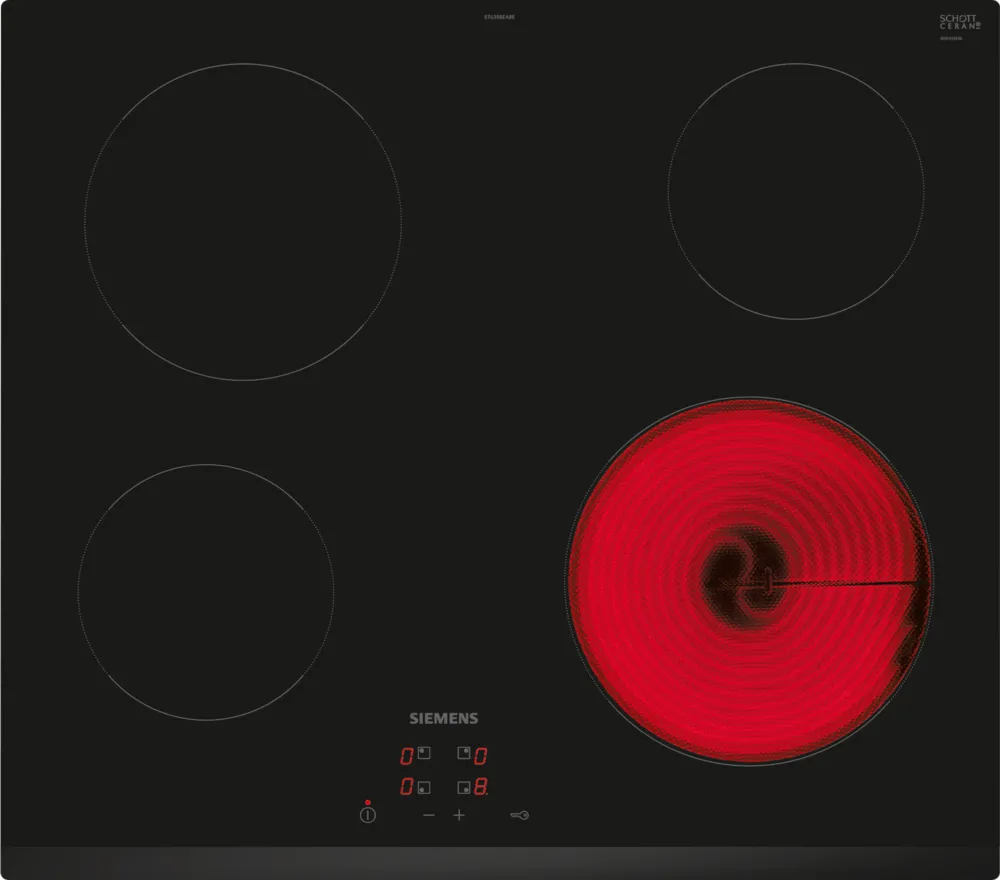Click the glowing red front-right burner

pyautogui.click(x=750, y=580)
